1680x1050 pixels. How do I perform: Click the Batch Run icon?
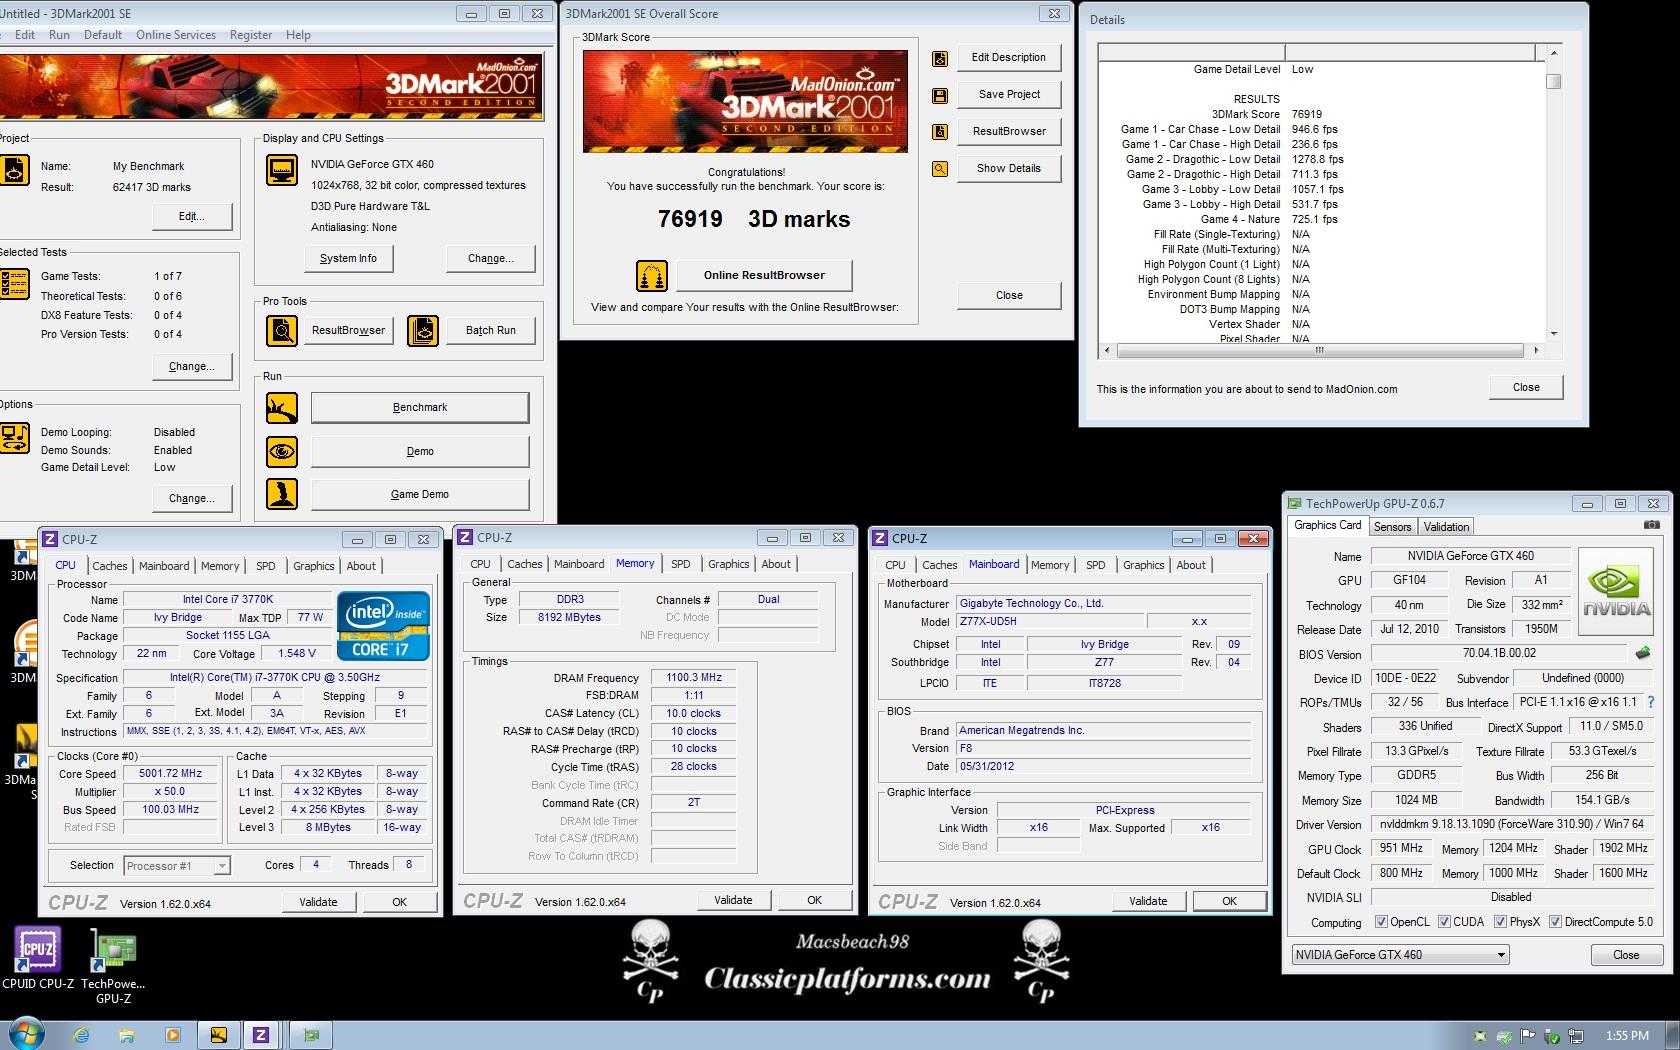(423, 330)
